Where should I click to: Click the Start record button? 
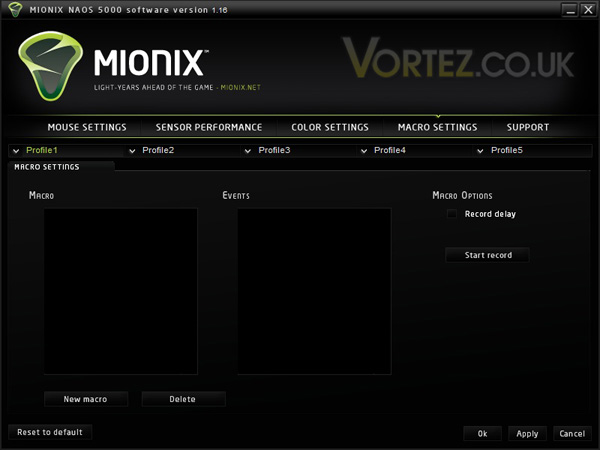click(488, 255)
